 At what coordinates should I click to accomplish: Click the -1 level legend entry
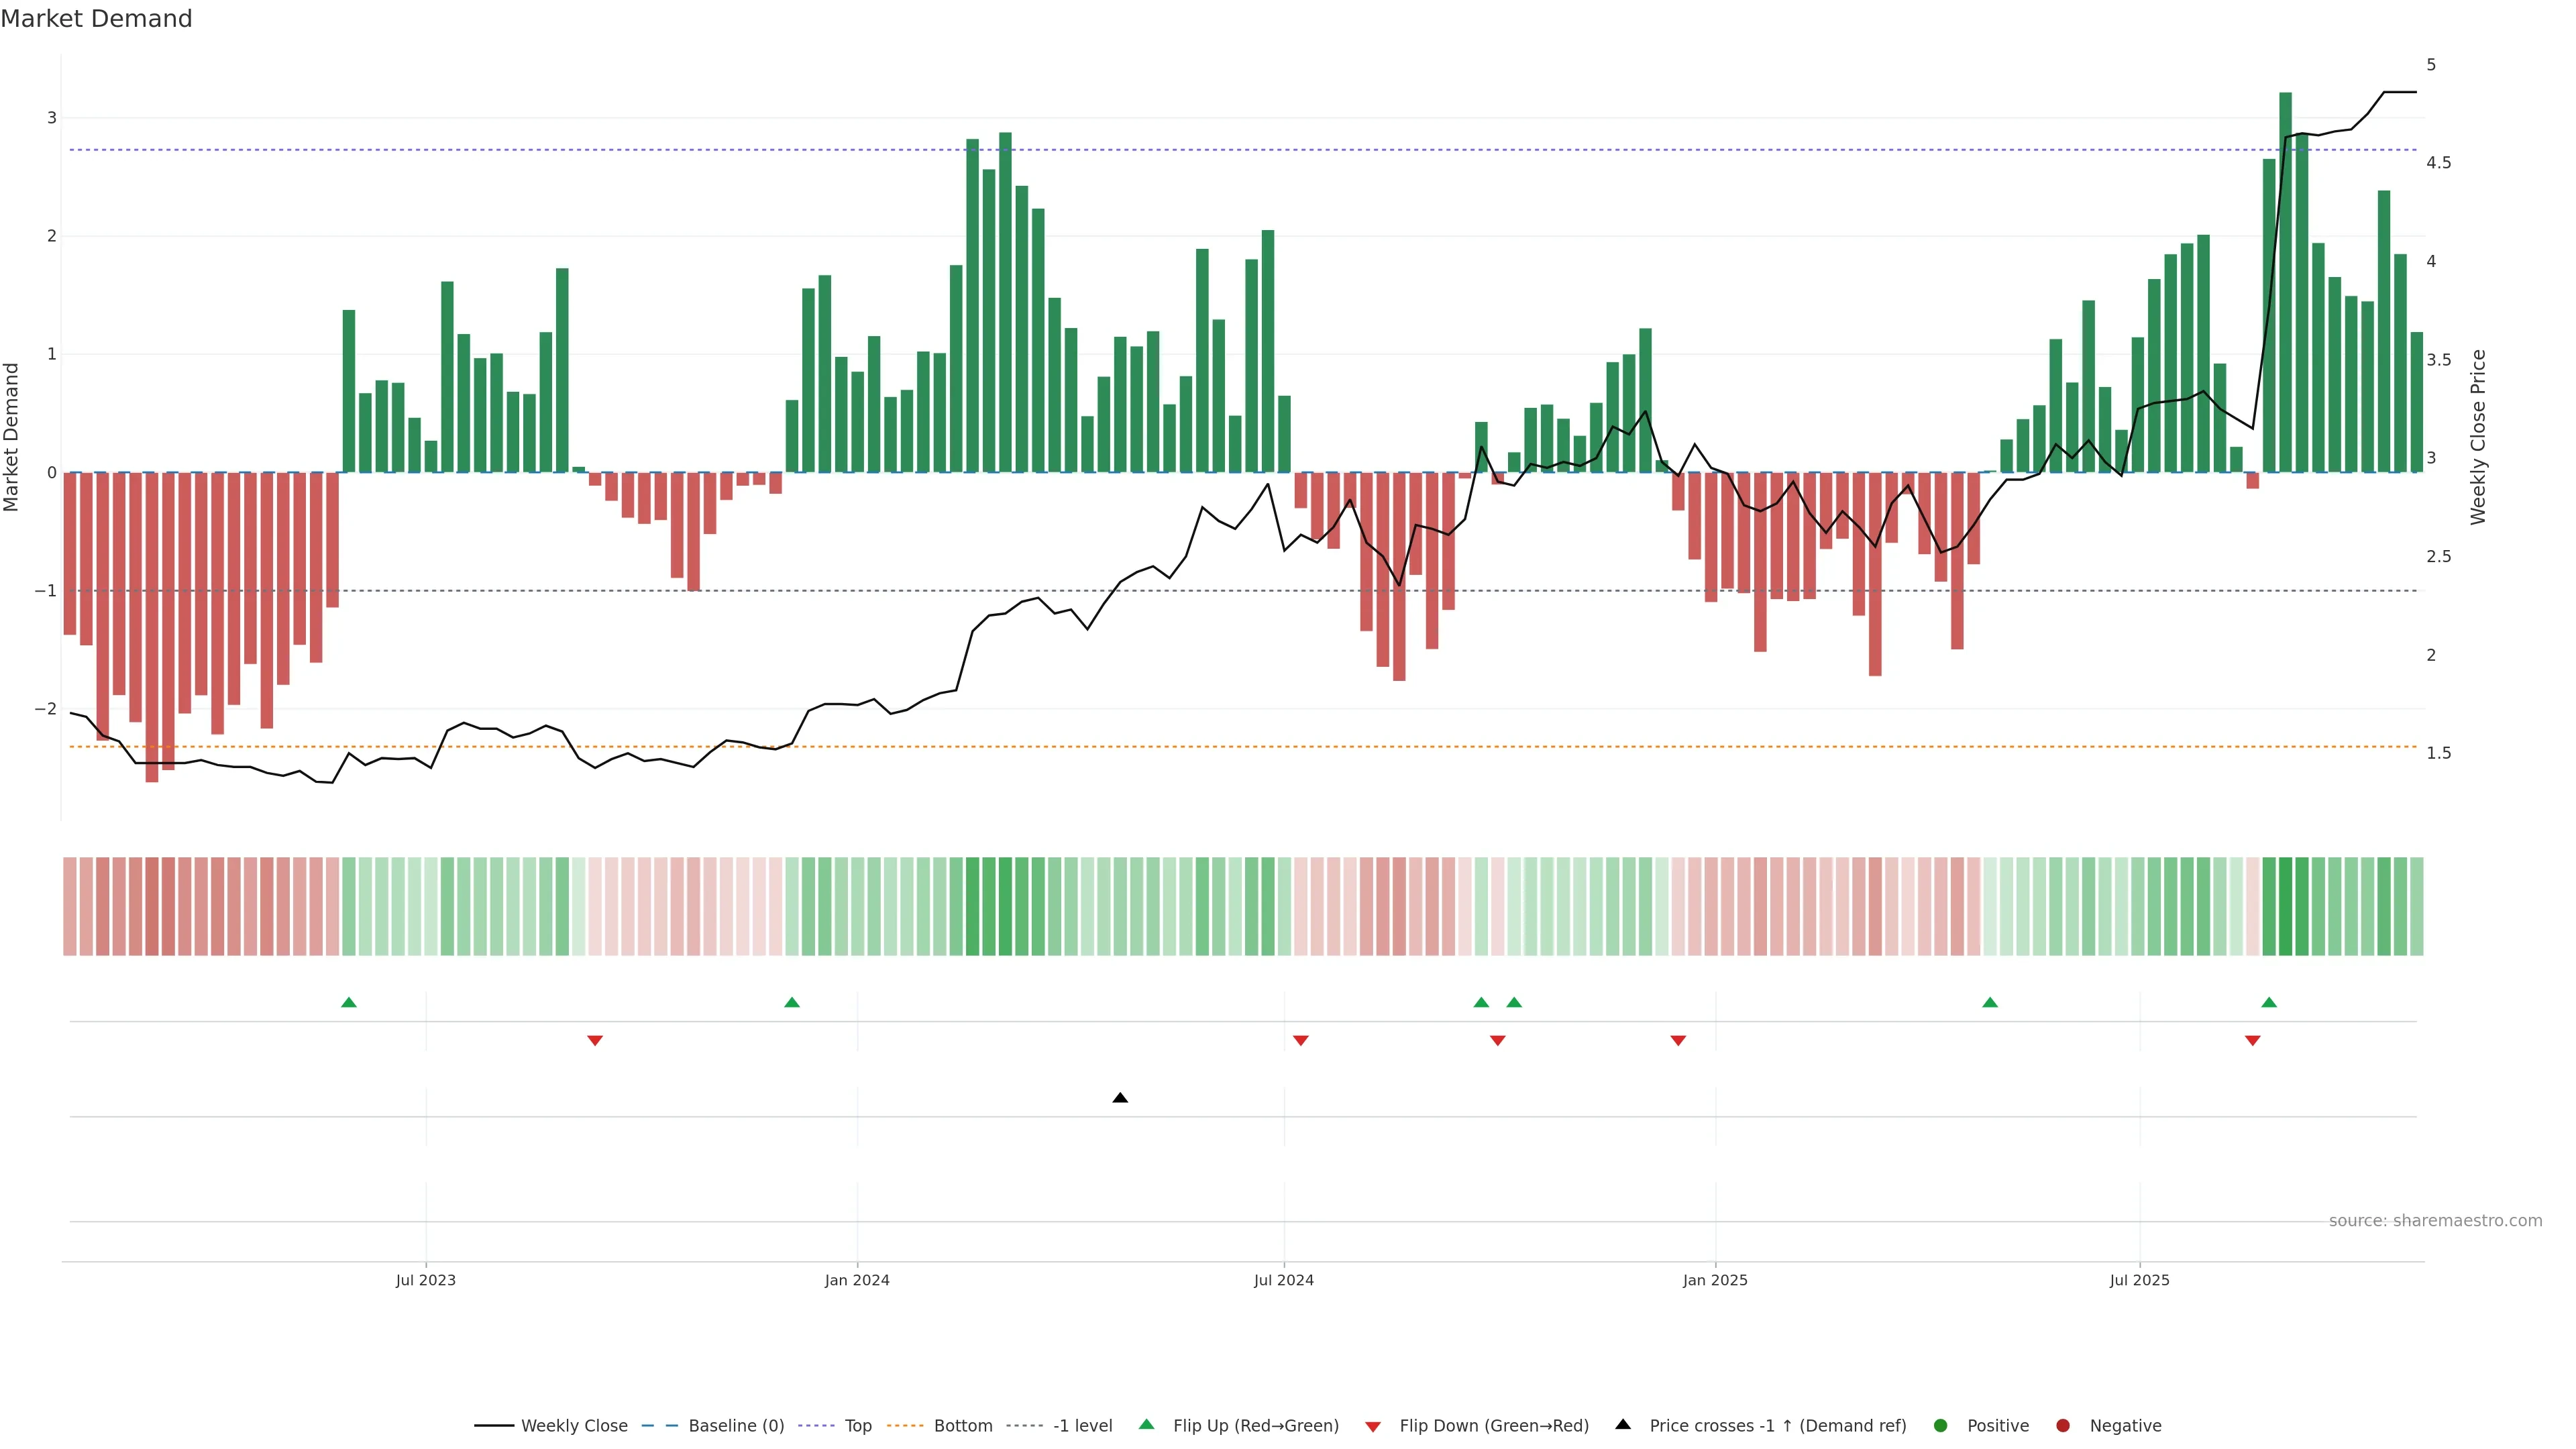pos(1082,1426)
